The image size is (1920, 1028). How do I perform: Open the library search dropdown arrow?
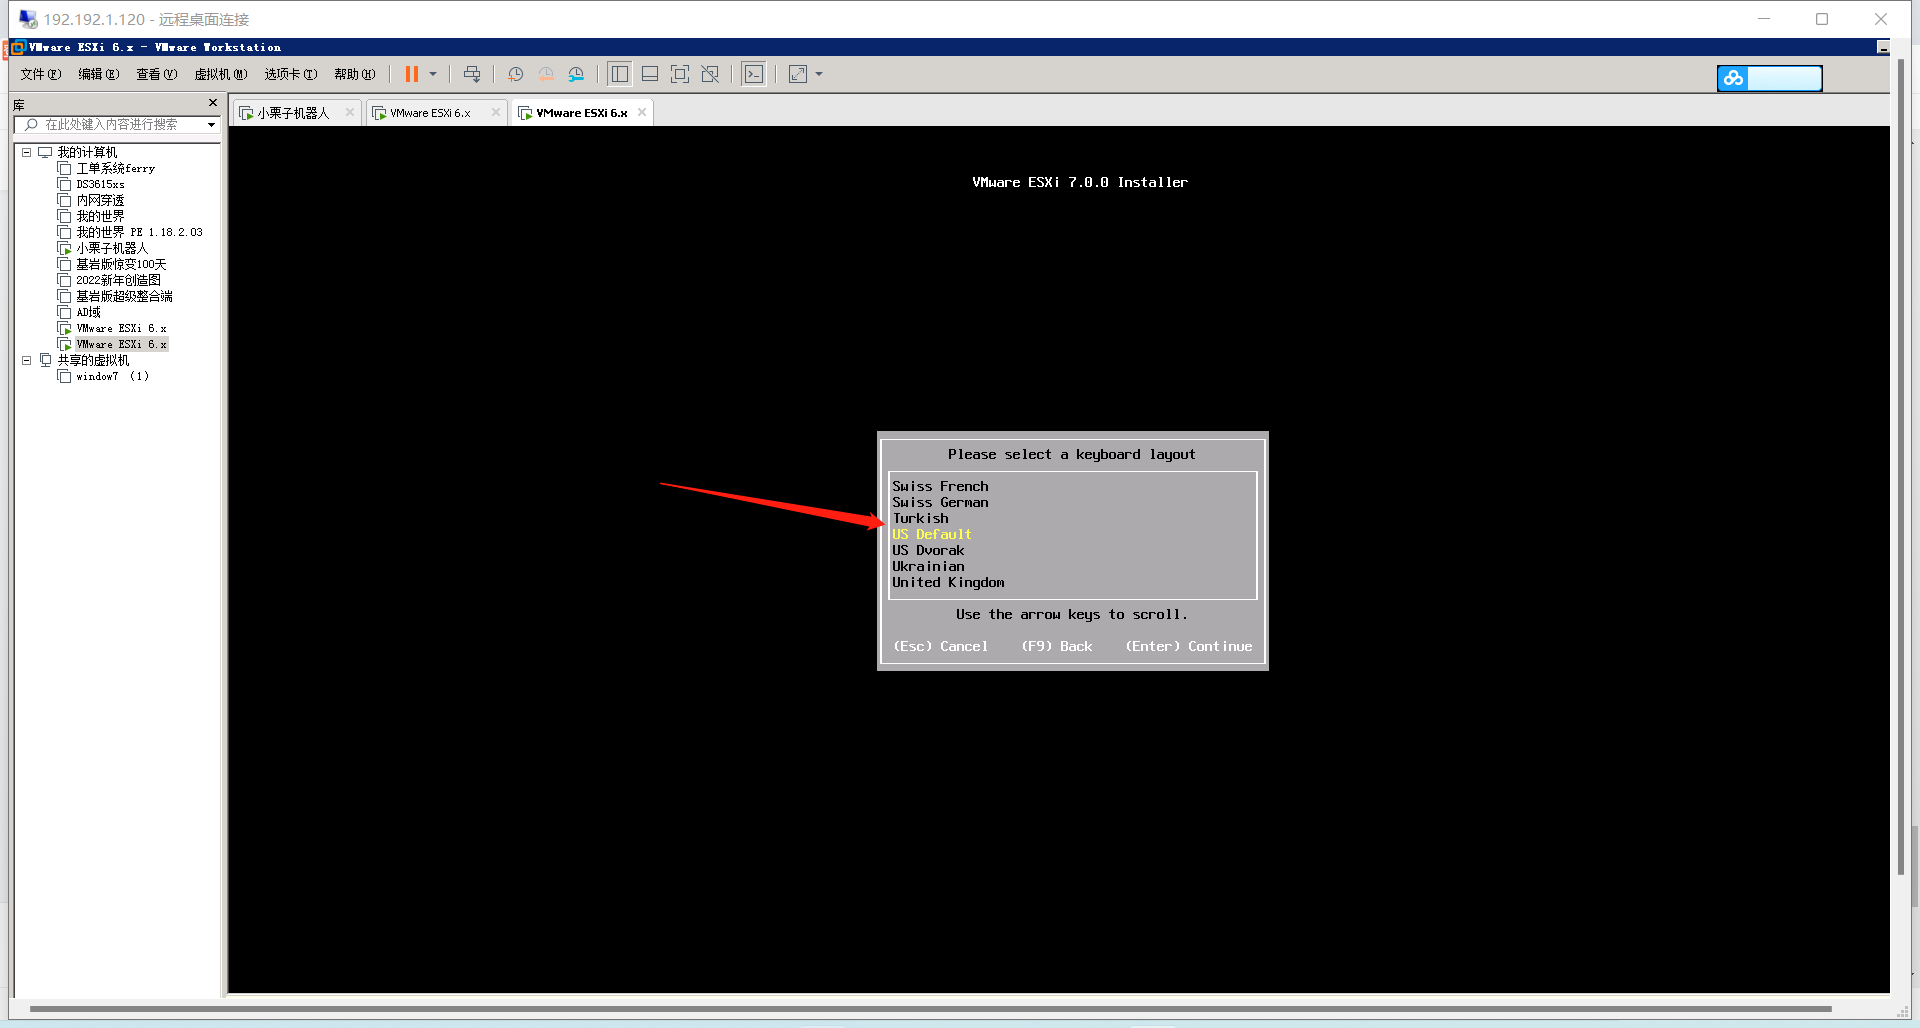pyautogui.click(x=211, y=125)
